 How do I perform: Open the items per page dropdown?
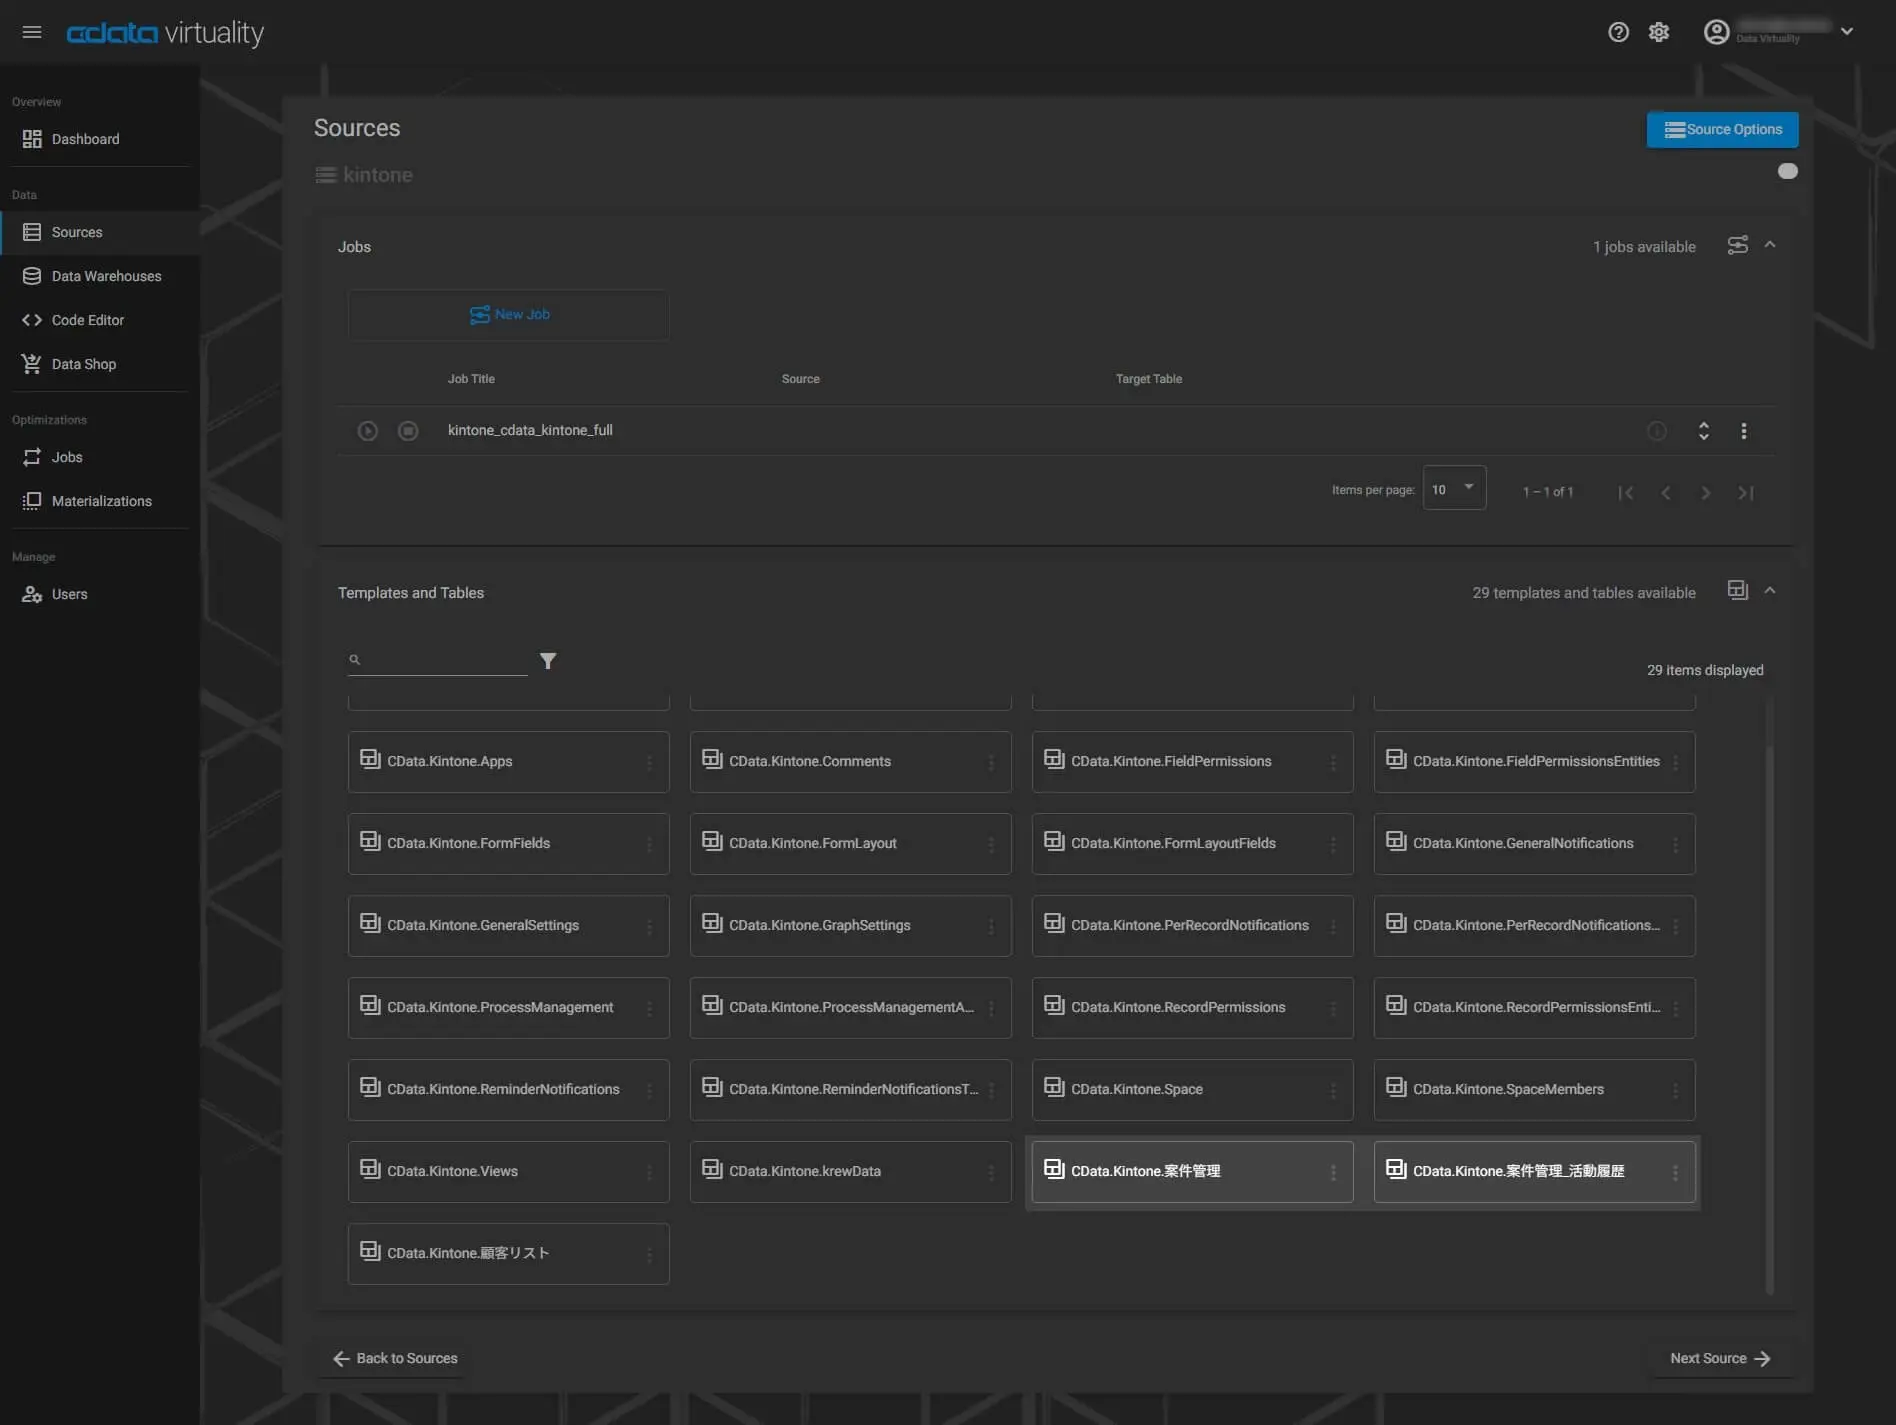click(x=1454, y=489)
